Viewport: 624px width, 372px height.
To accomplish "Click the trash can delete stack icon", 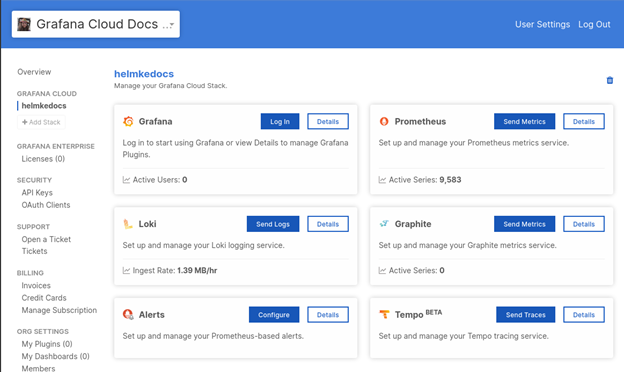I will click(609, 80).
